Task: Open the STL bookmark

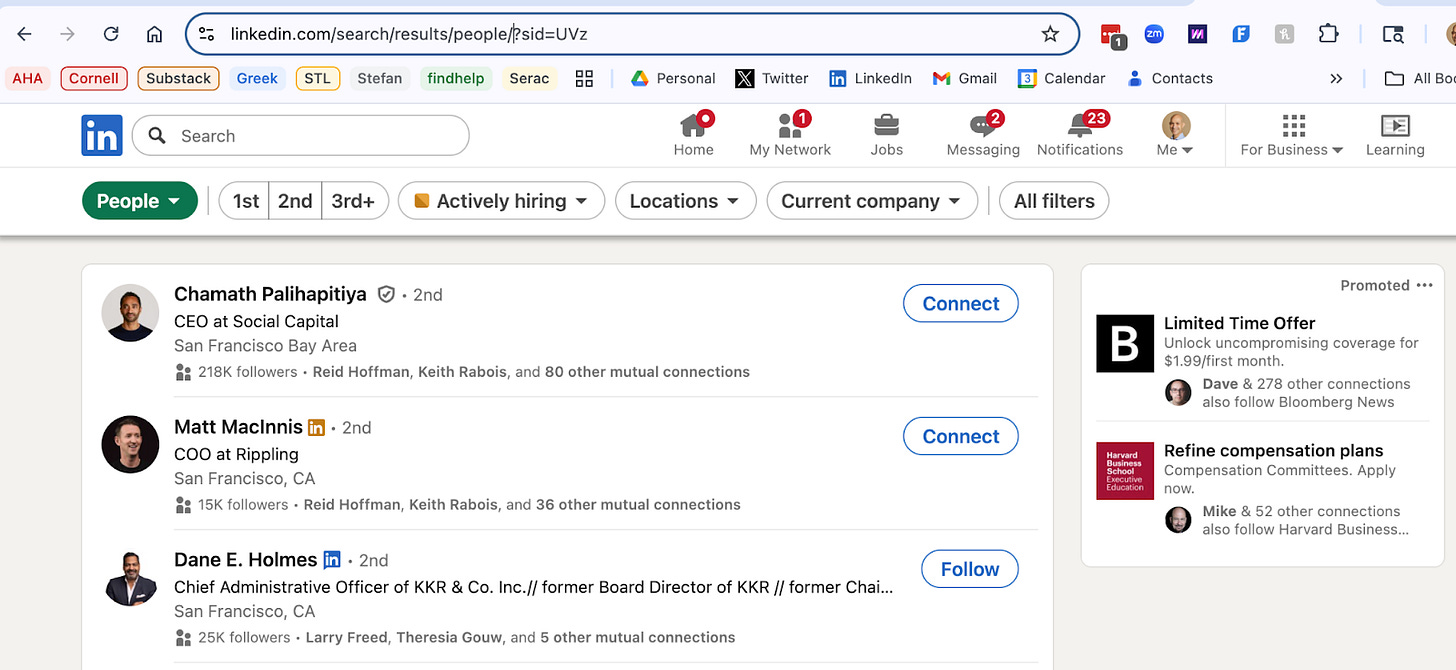Action: coord(317,78)
